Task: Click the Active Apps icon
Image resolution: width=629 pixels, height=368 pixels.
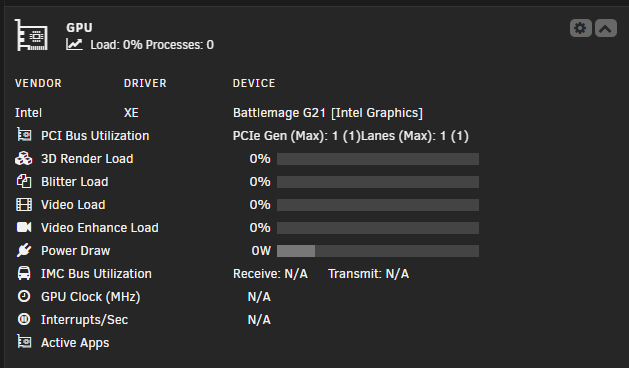Action: pos(24,342)
